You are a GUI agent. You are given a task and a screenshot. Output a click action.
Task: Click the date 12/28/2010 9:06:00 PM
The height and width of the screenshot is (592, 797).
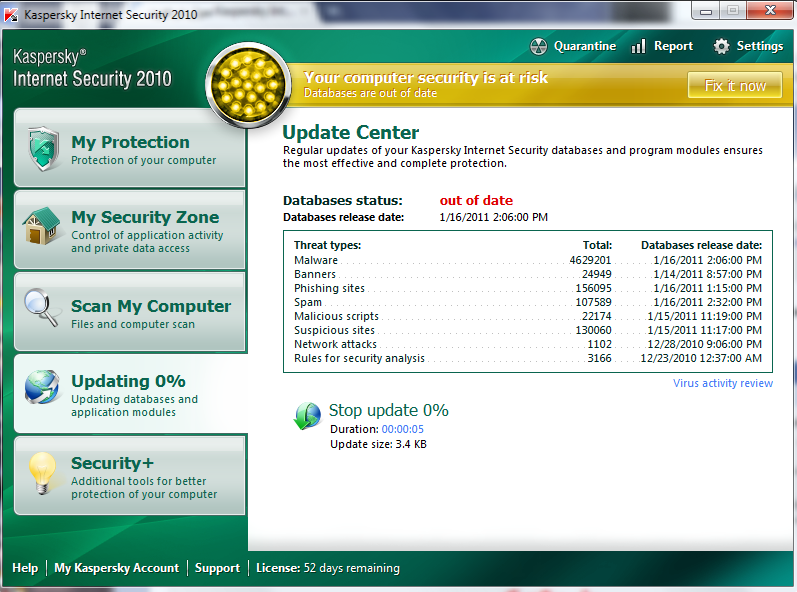pos(704,345)
